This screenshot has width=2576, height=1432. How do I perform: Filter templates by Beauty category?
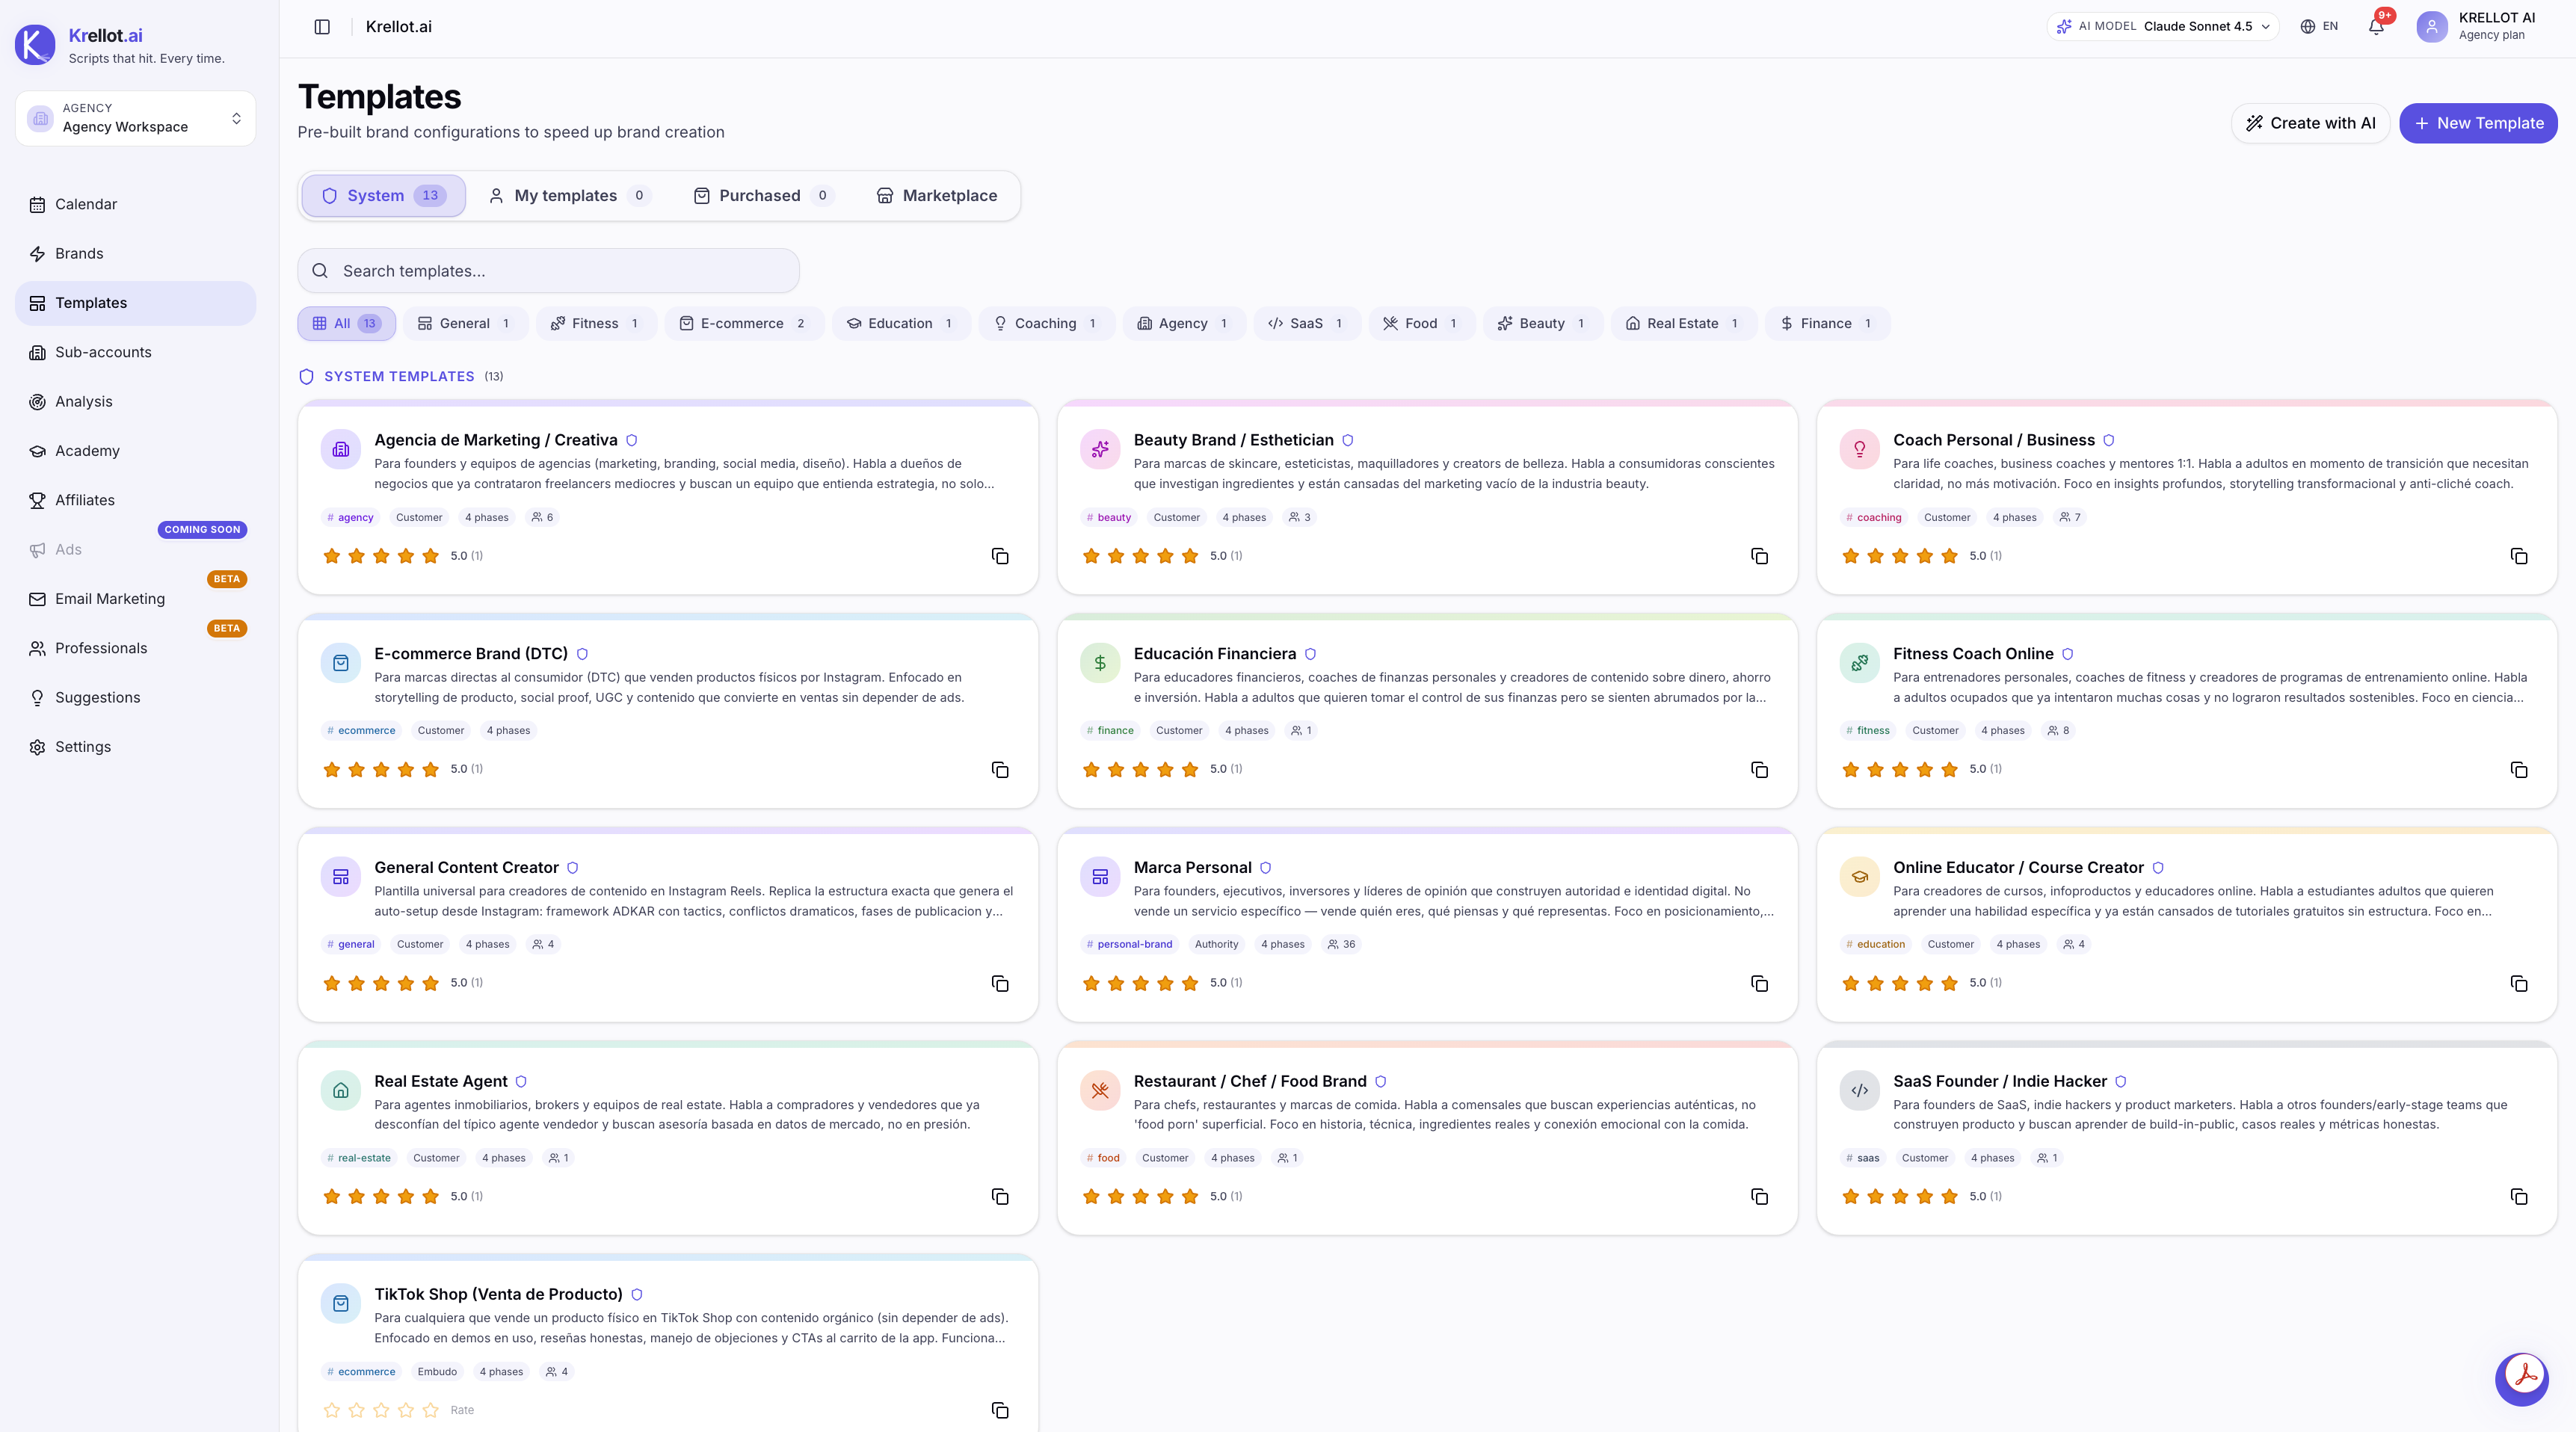pyautogui.click(x=1543, y=323)
